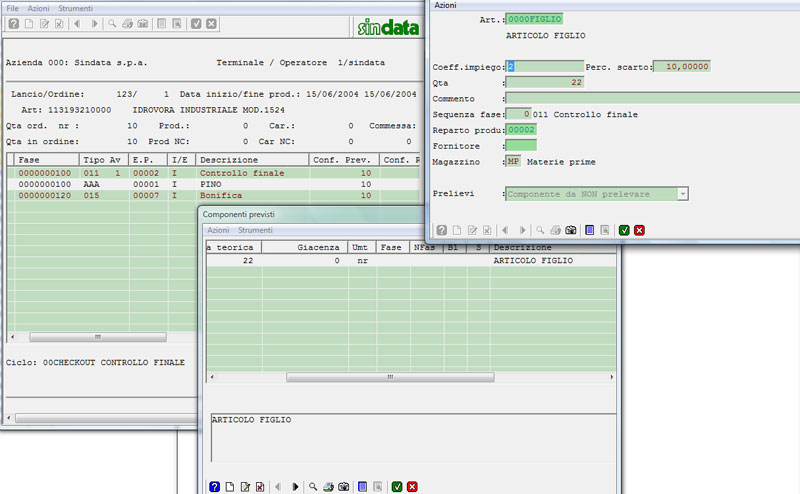Click help icon in article detail toolbar

(x=442, y=230)
